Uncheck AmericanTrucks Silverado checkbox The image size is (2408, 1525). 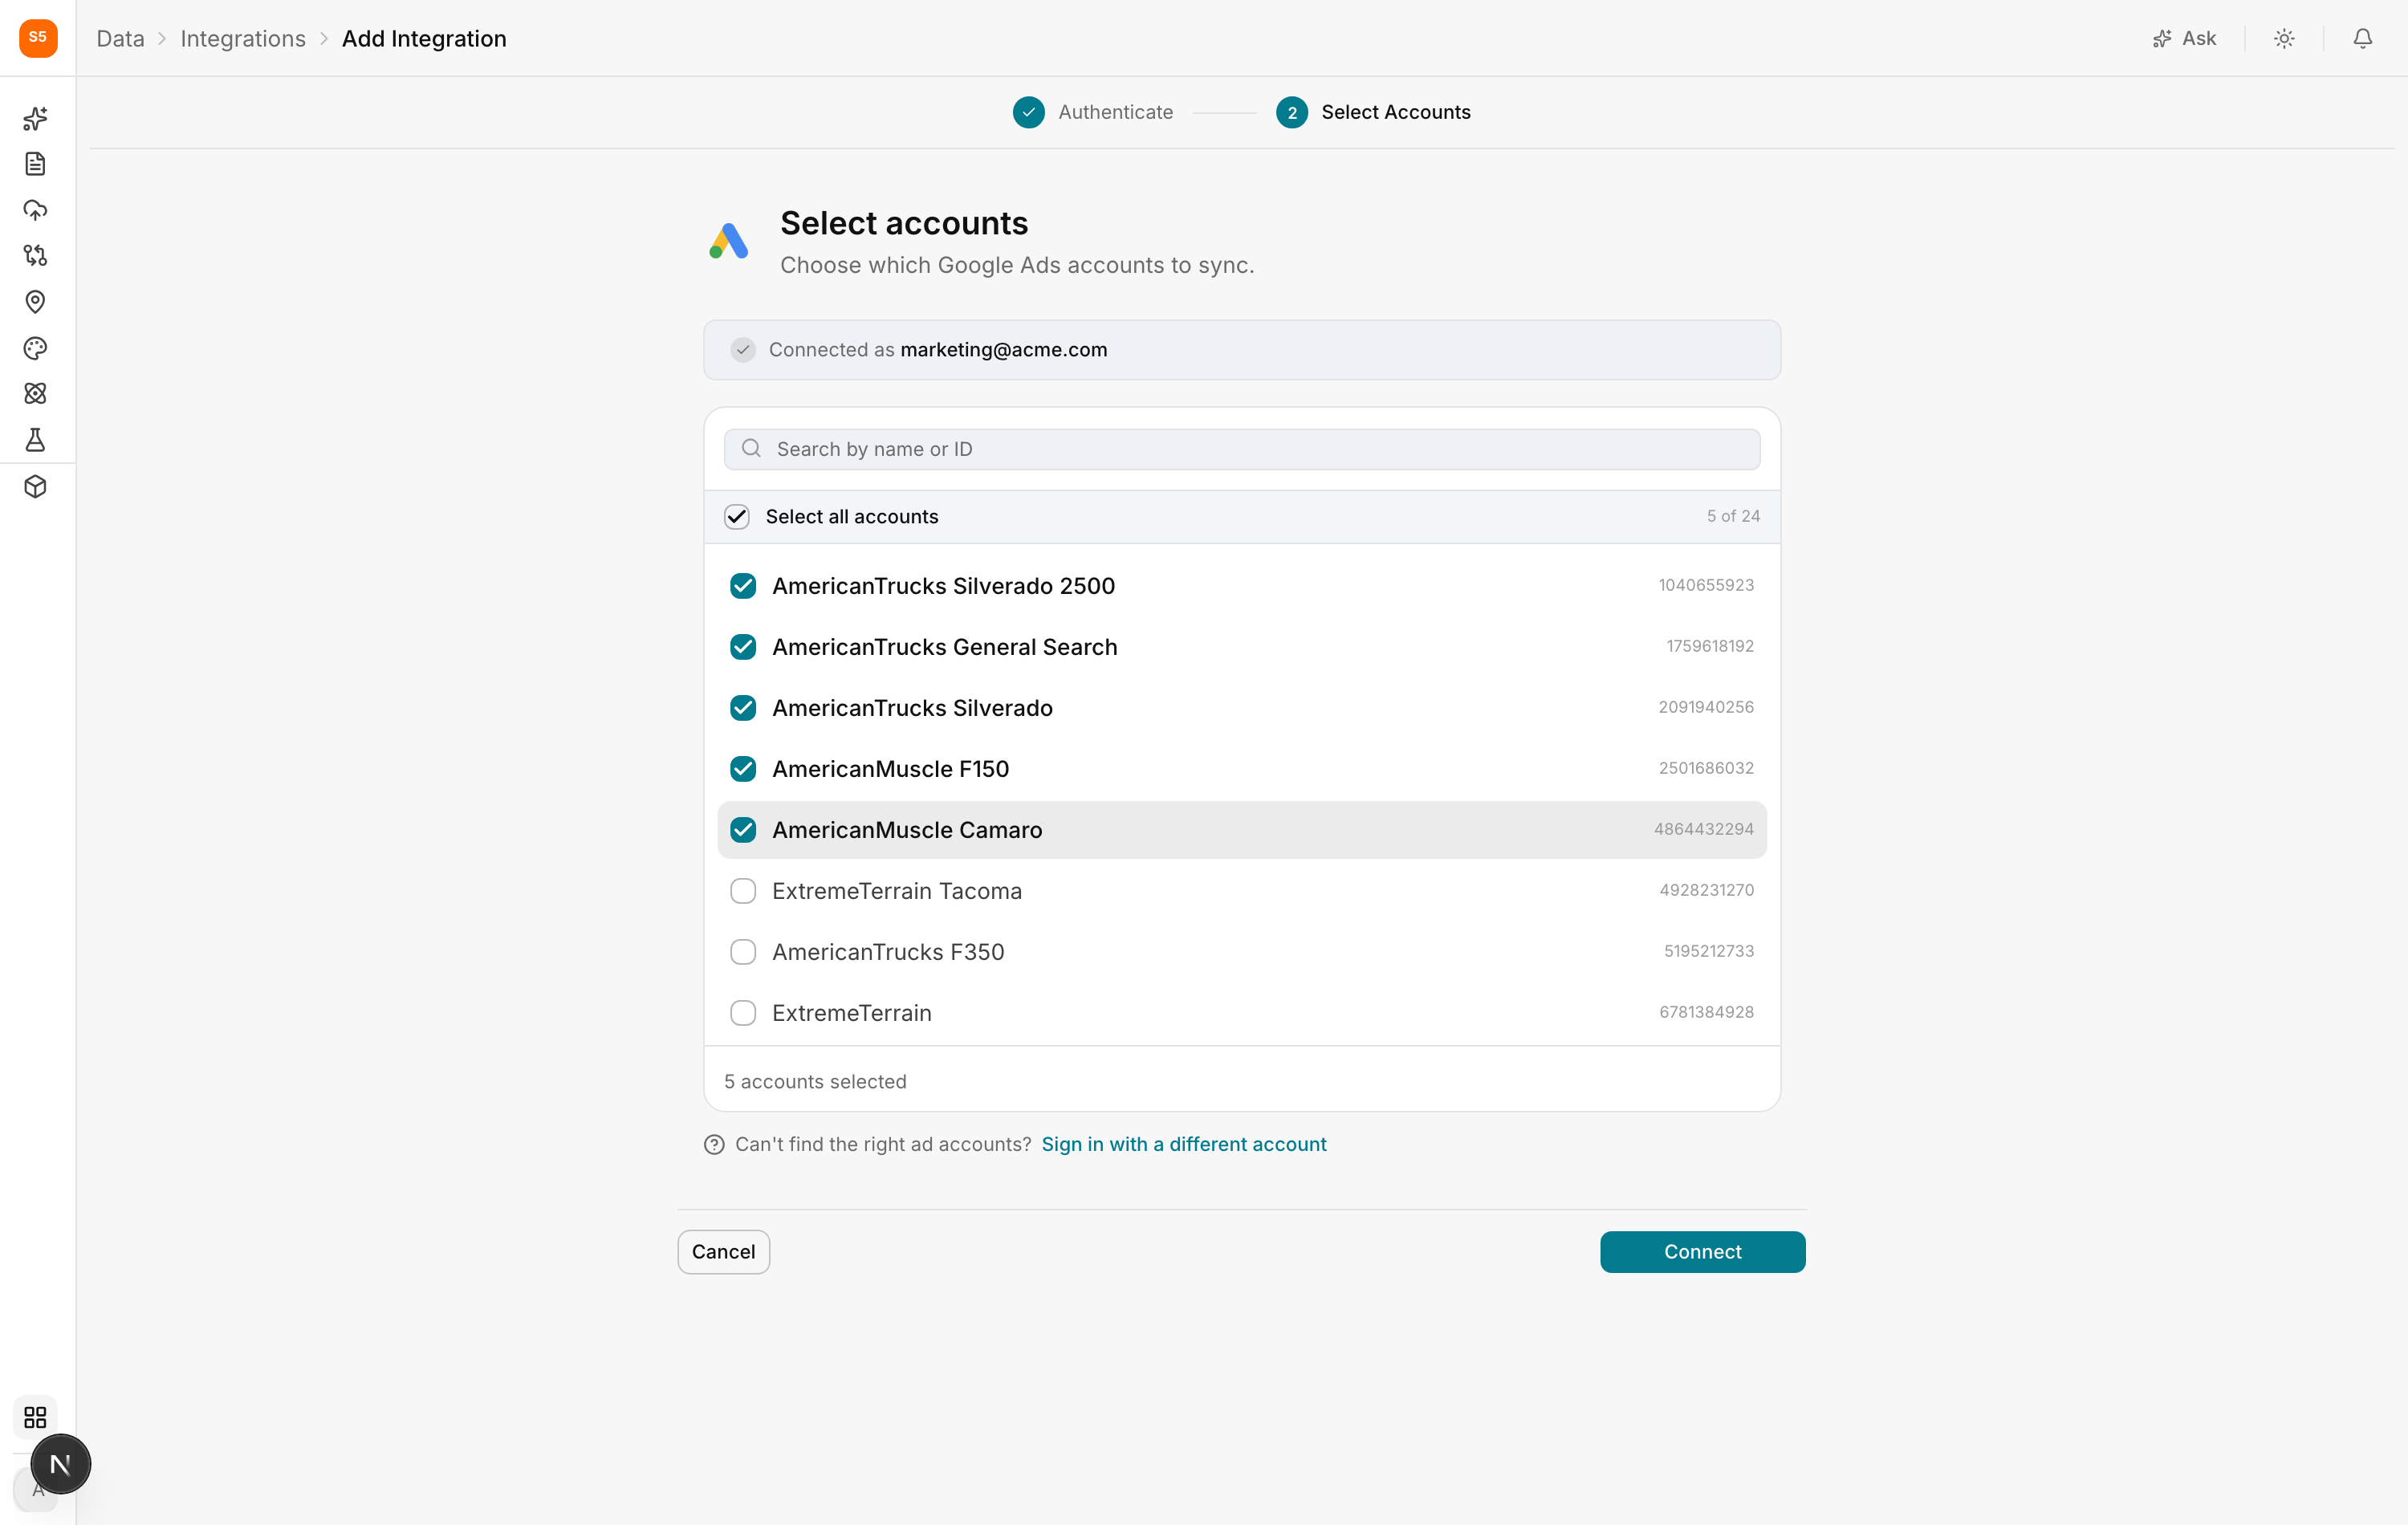743,708
